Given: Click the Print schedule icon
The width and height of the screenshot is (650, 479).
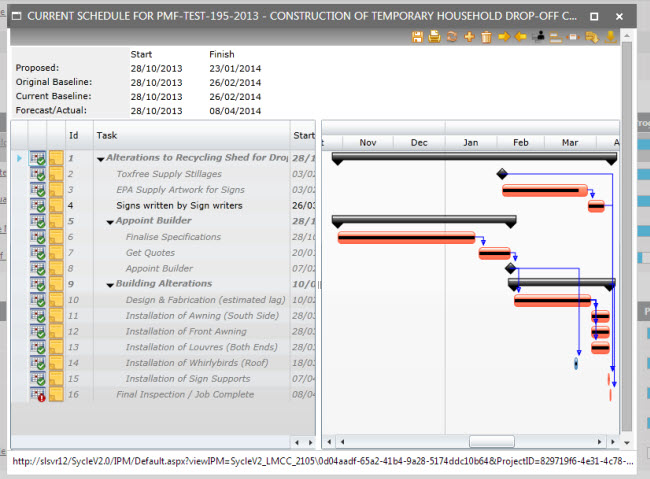Looking at the screenshot, I should [435, 37].
